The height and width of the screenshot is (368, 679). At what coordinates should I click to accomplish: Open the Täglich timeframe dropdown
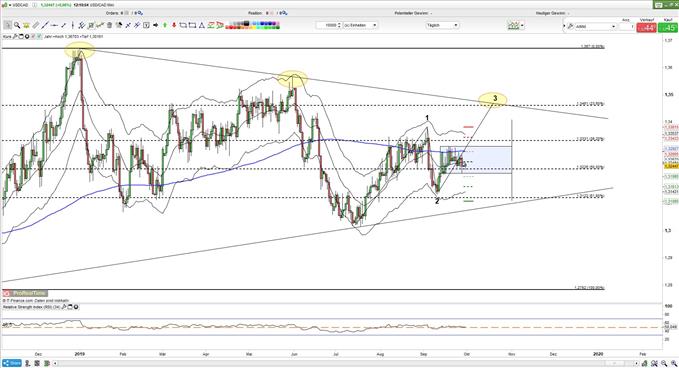click(x=442, y=25)
